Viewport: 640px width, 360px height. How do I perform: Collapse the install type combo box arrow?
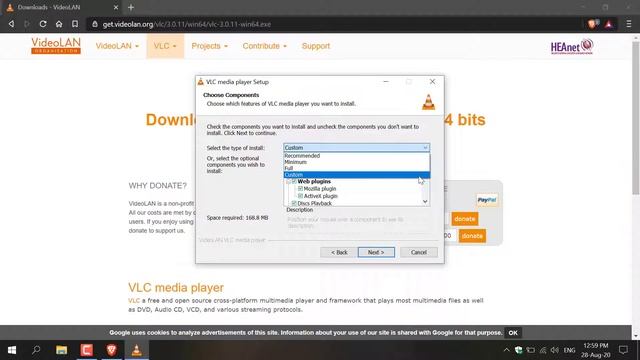tap(425, 147)
